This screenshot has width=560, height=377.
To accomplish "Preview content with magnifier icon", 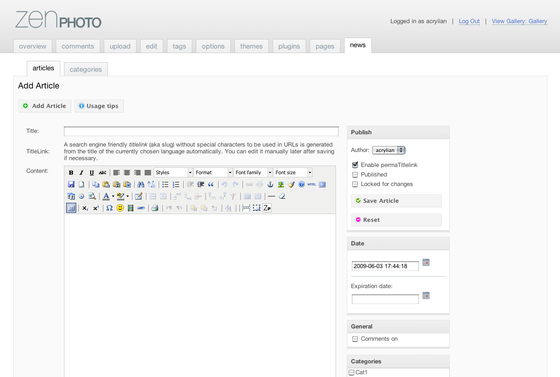I will tap(92, 196).
